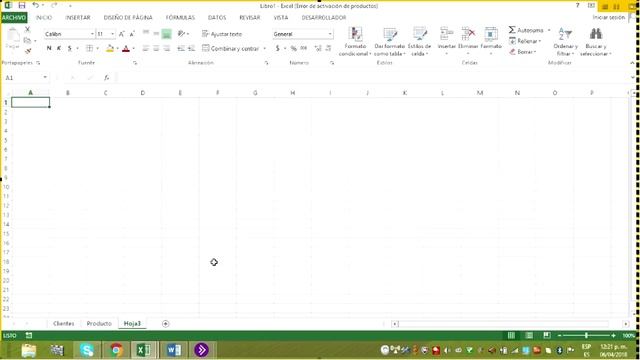This screenshot has height=360, width=640.
Task: Click the comma style 000 icon
Action: [303, 48]
